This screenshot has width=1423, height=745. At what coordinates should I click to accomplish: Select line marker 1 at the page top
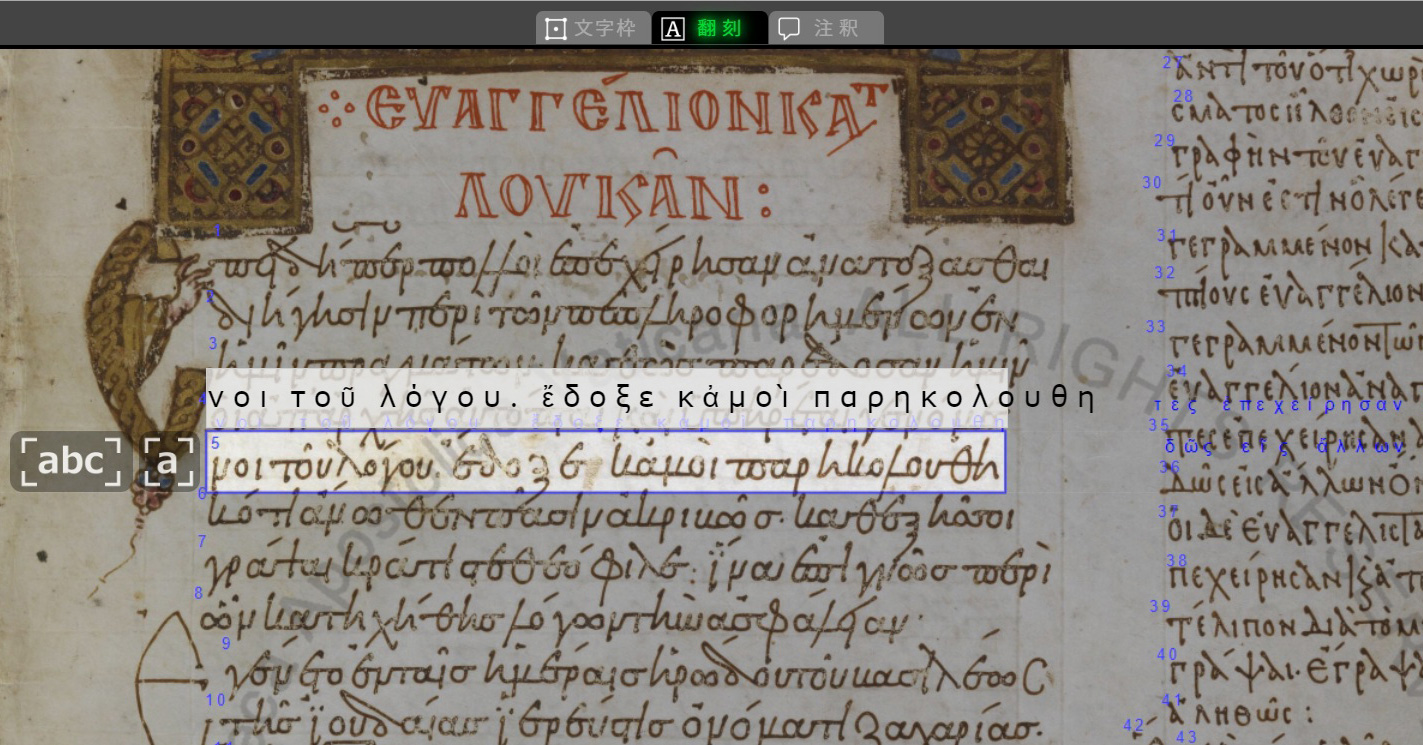click(218, 230)
